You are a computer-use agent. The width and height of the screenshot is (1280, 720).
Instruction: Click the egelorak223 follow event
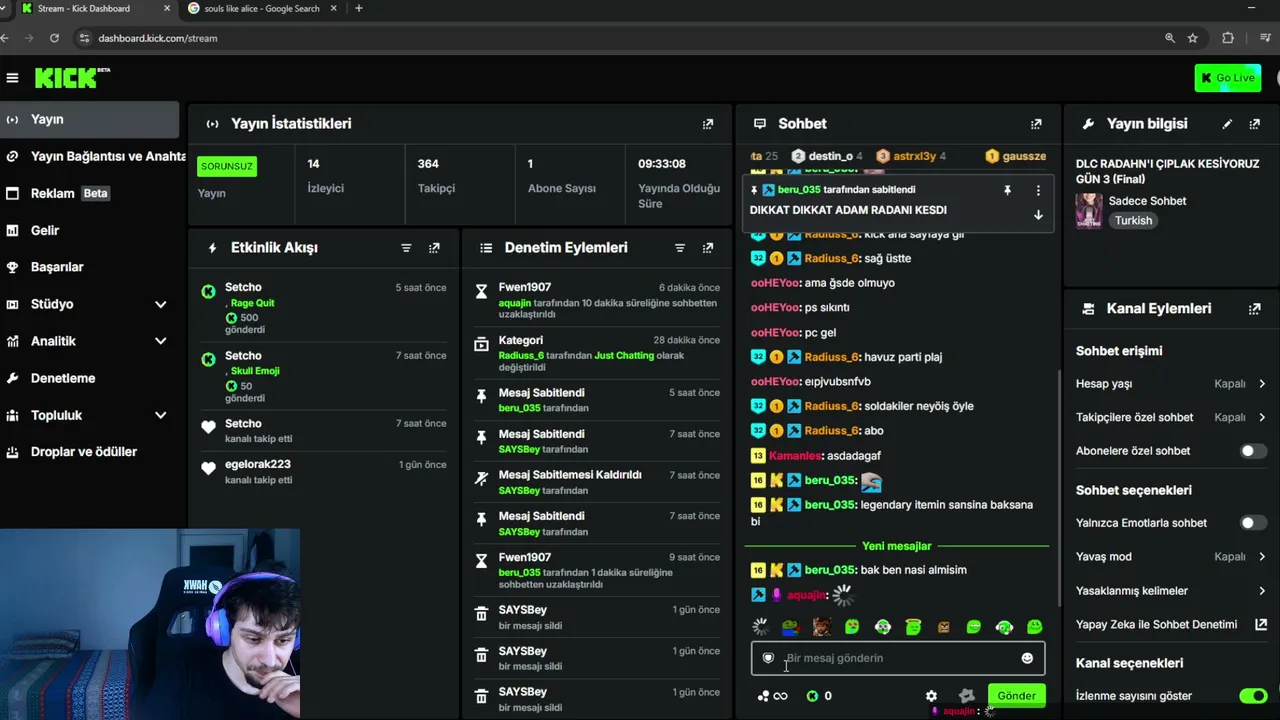pos(323,472)
